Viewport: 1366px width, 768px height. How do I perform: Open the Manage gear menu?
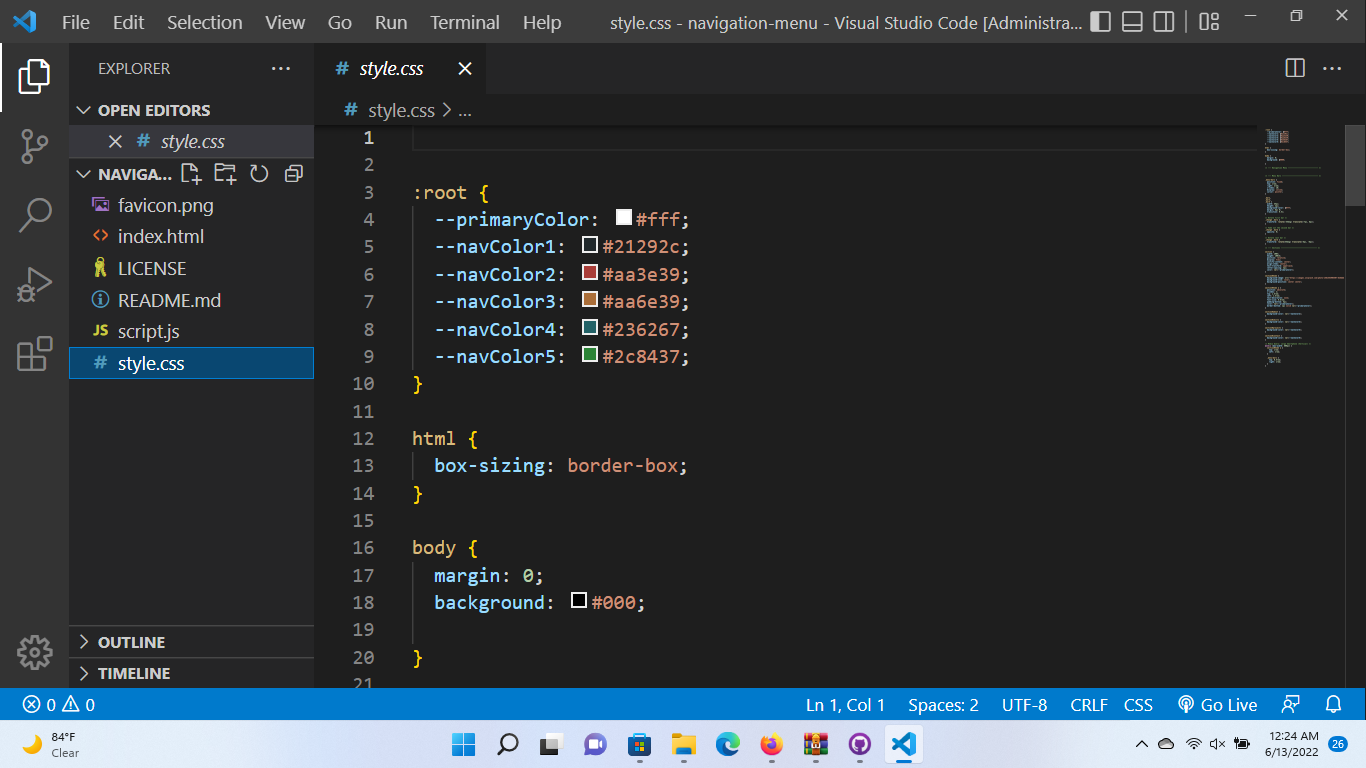tap(34, 652)
